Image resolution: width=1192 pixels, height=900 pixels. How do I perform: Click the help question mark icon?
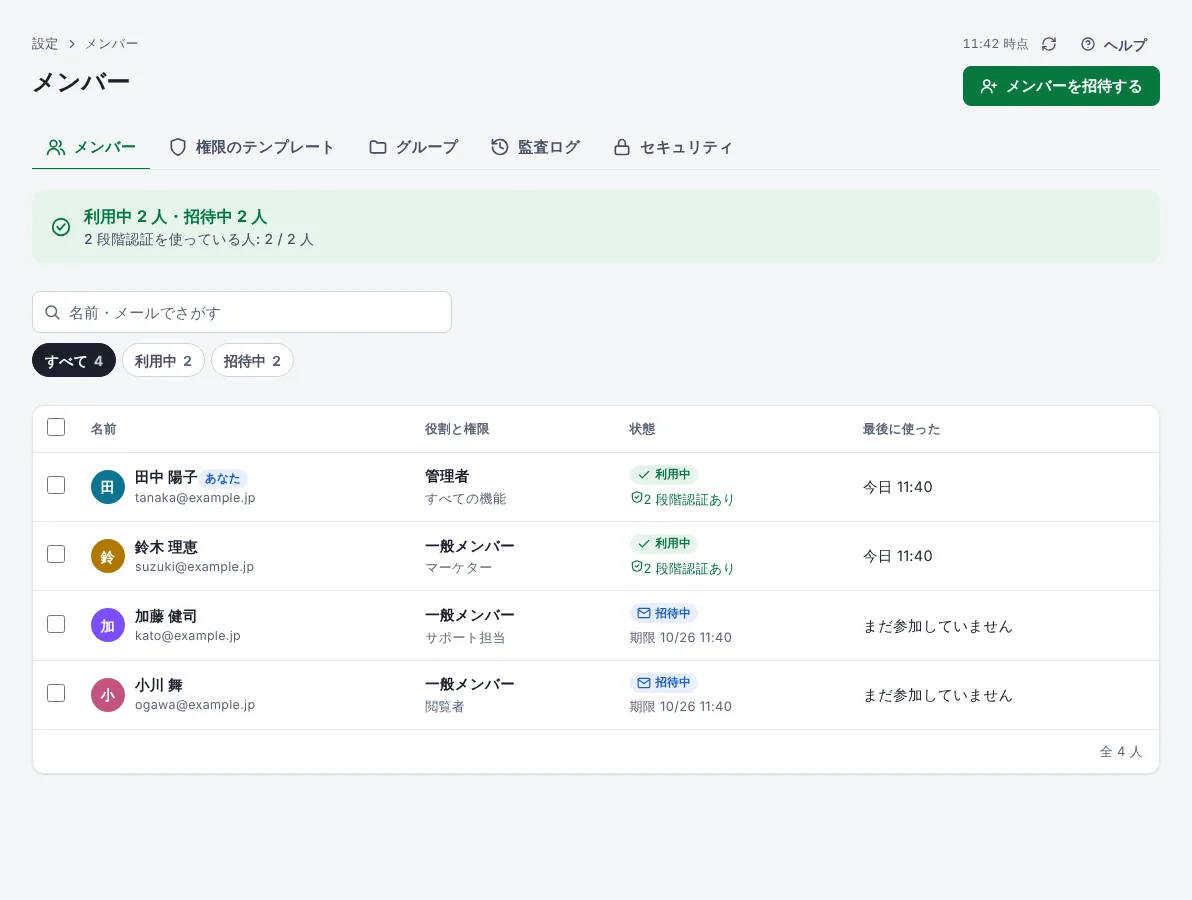[x=1088, y=44]
